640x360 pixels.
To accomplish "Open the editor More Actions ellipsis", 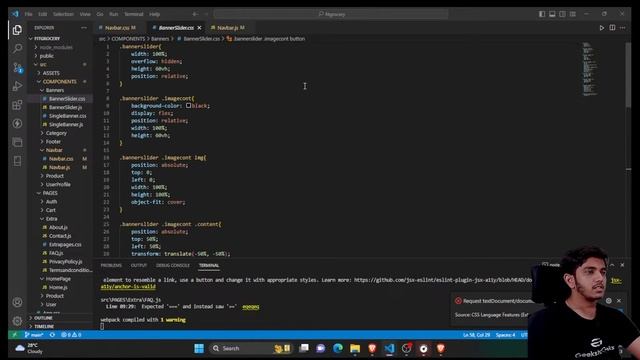I will tap(622, 28).
